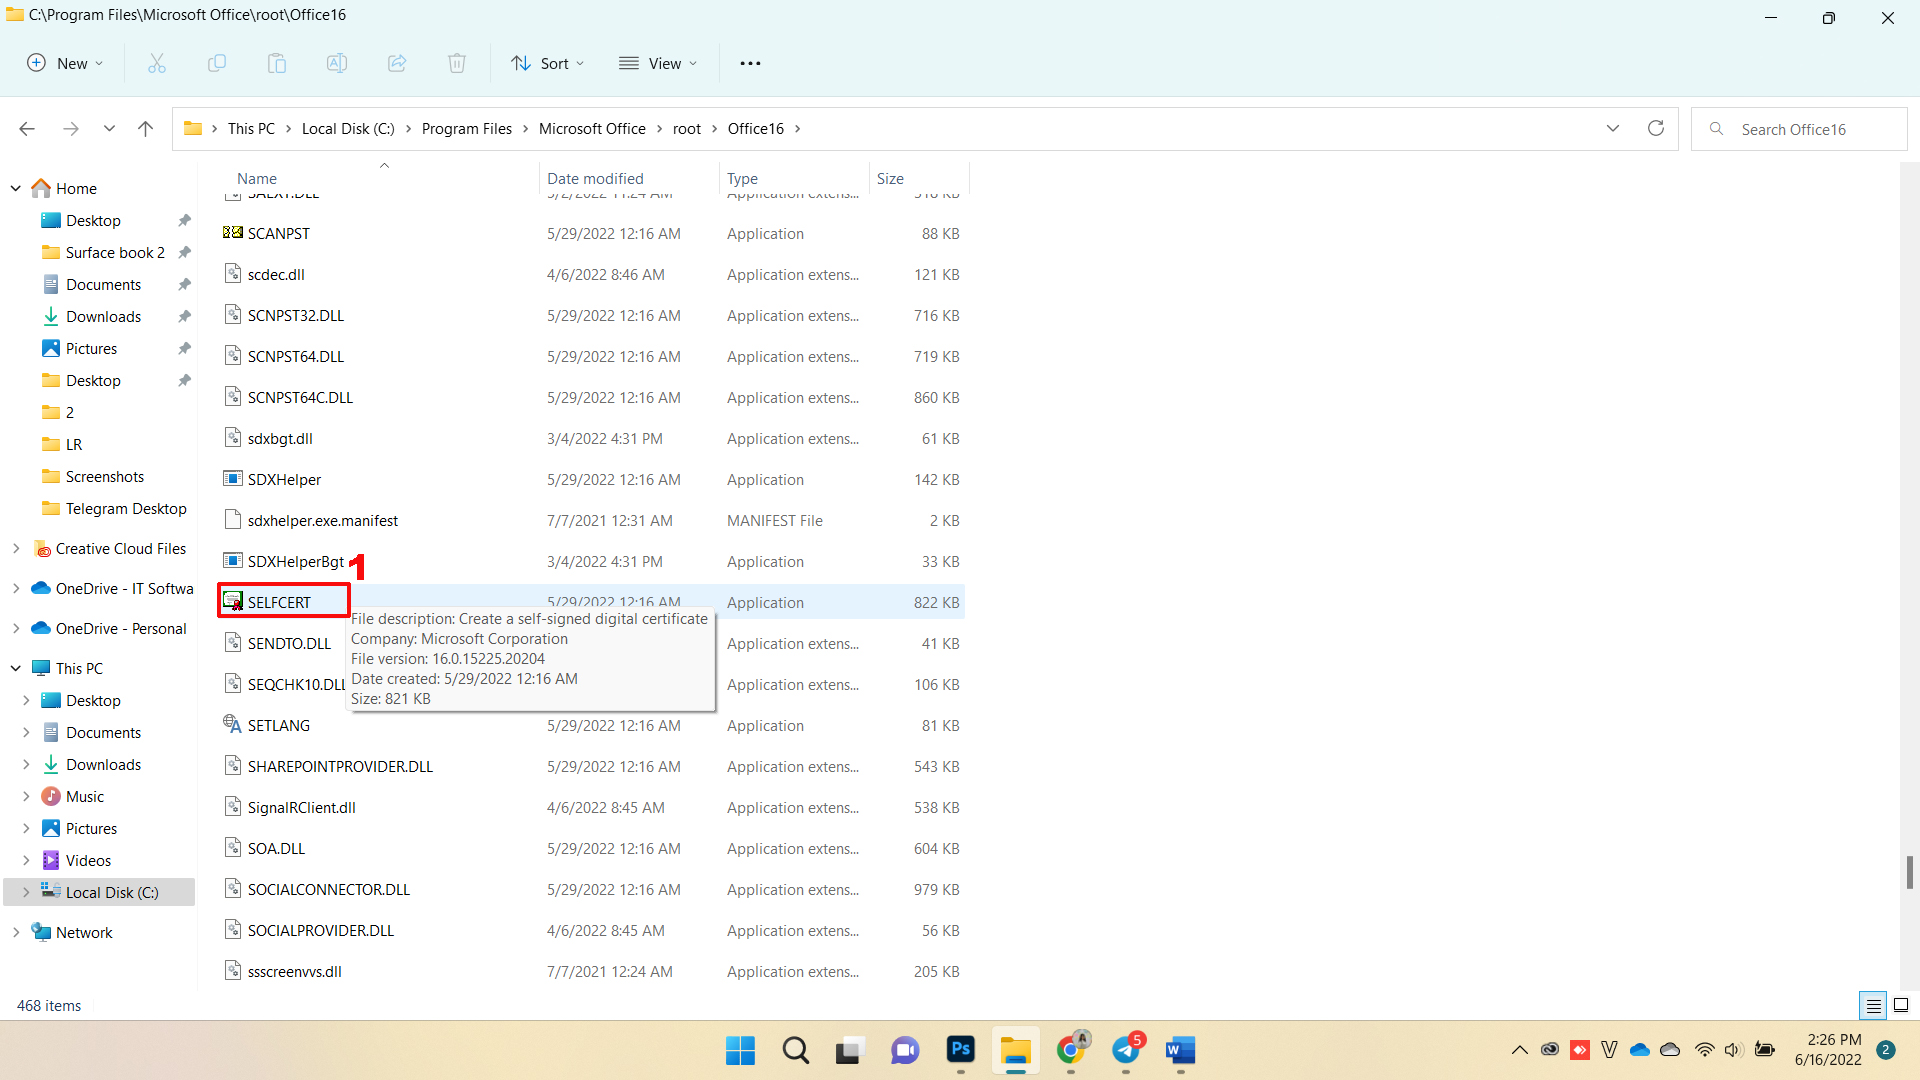Image resolution: width=1920 pixels, height=1080 pixels.
Task: Expand OneDrive - Personal node
Action: (x=16, y=628)
